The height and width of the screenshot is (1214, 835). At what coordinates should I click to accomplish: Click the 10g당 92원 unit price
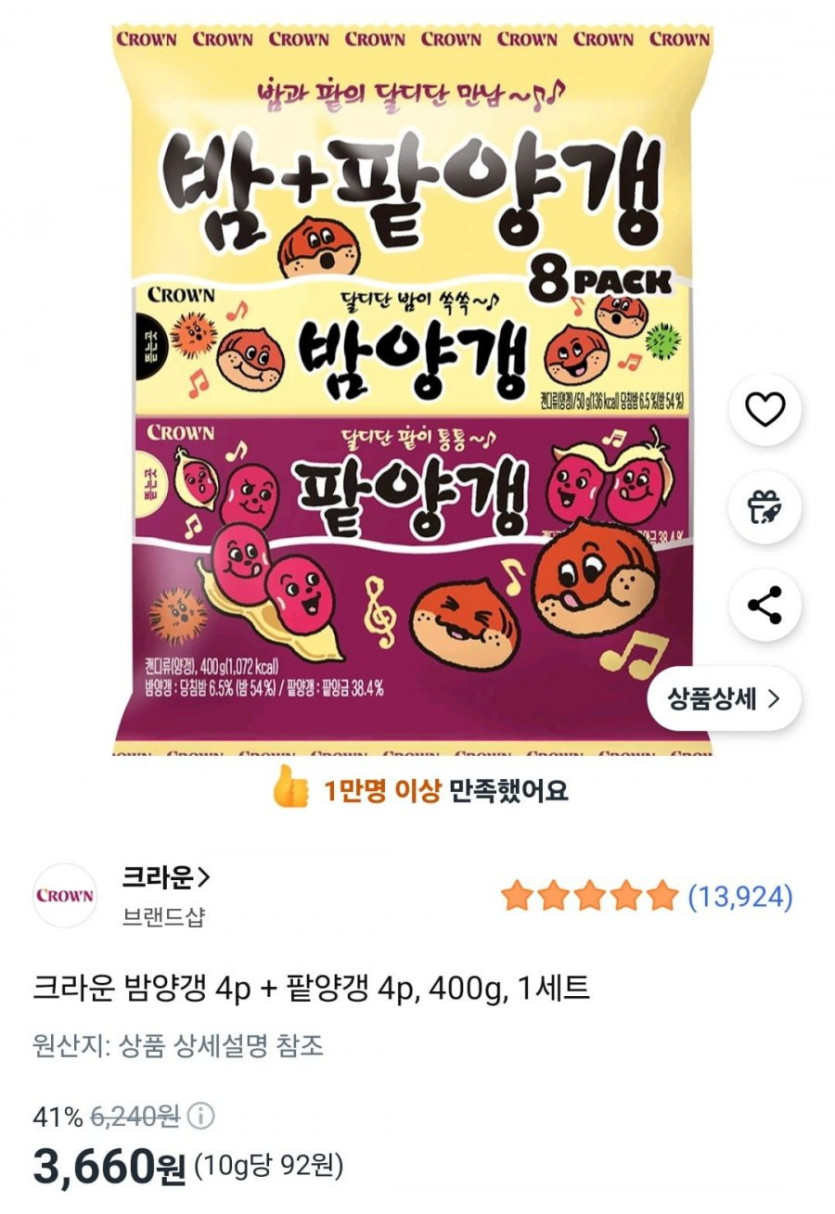268,1166
